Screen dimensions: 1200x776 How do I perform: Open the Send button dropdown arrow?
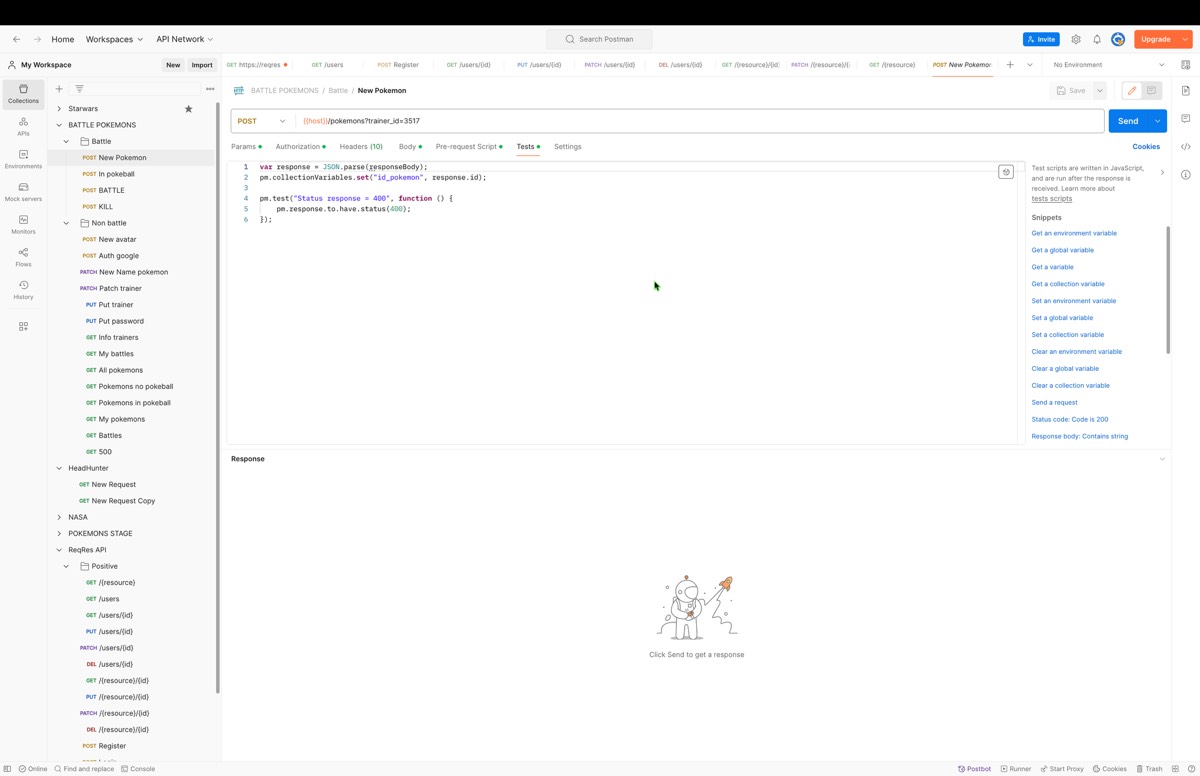click(x=1157, y=121)
